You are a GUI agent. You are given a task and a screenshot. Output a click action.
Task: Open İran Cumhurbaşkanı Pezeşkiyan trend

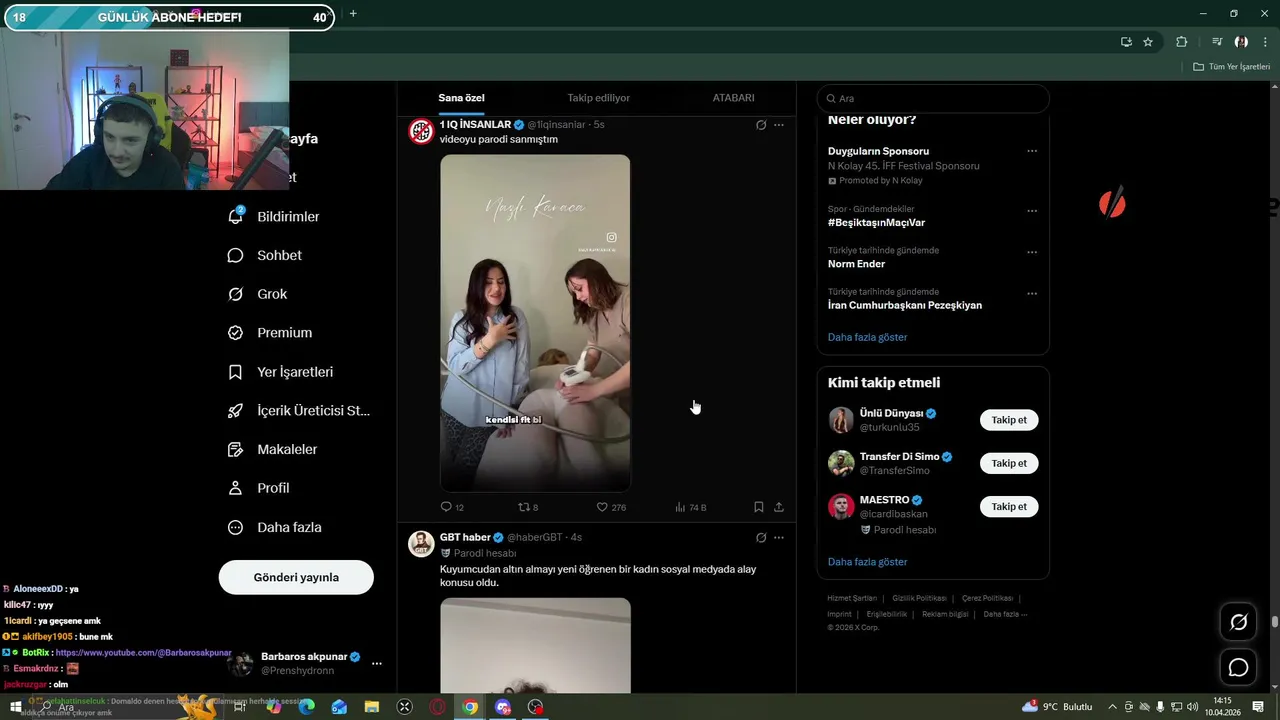point(905,305)
